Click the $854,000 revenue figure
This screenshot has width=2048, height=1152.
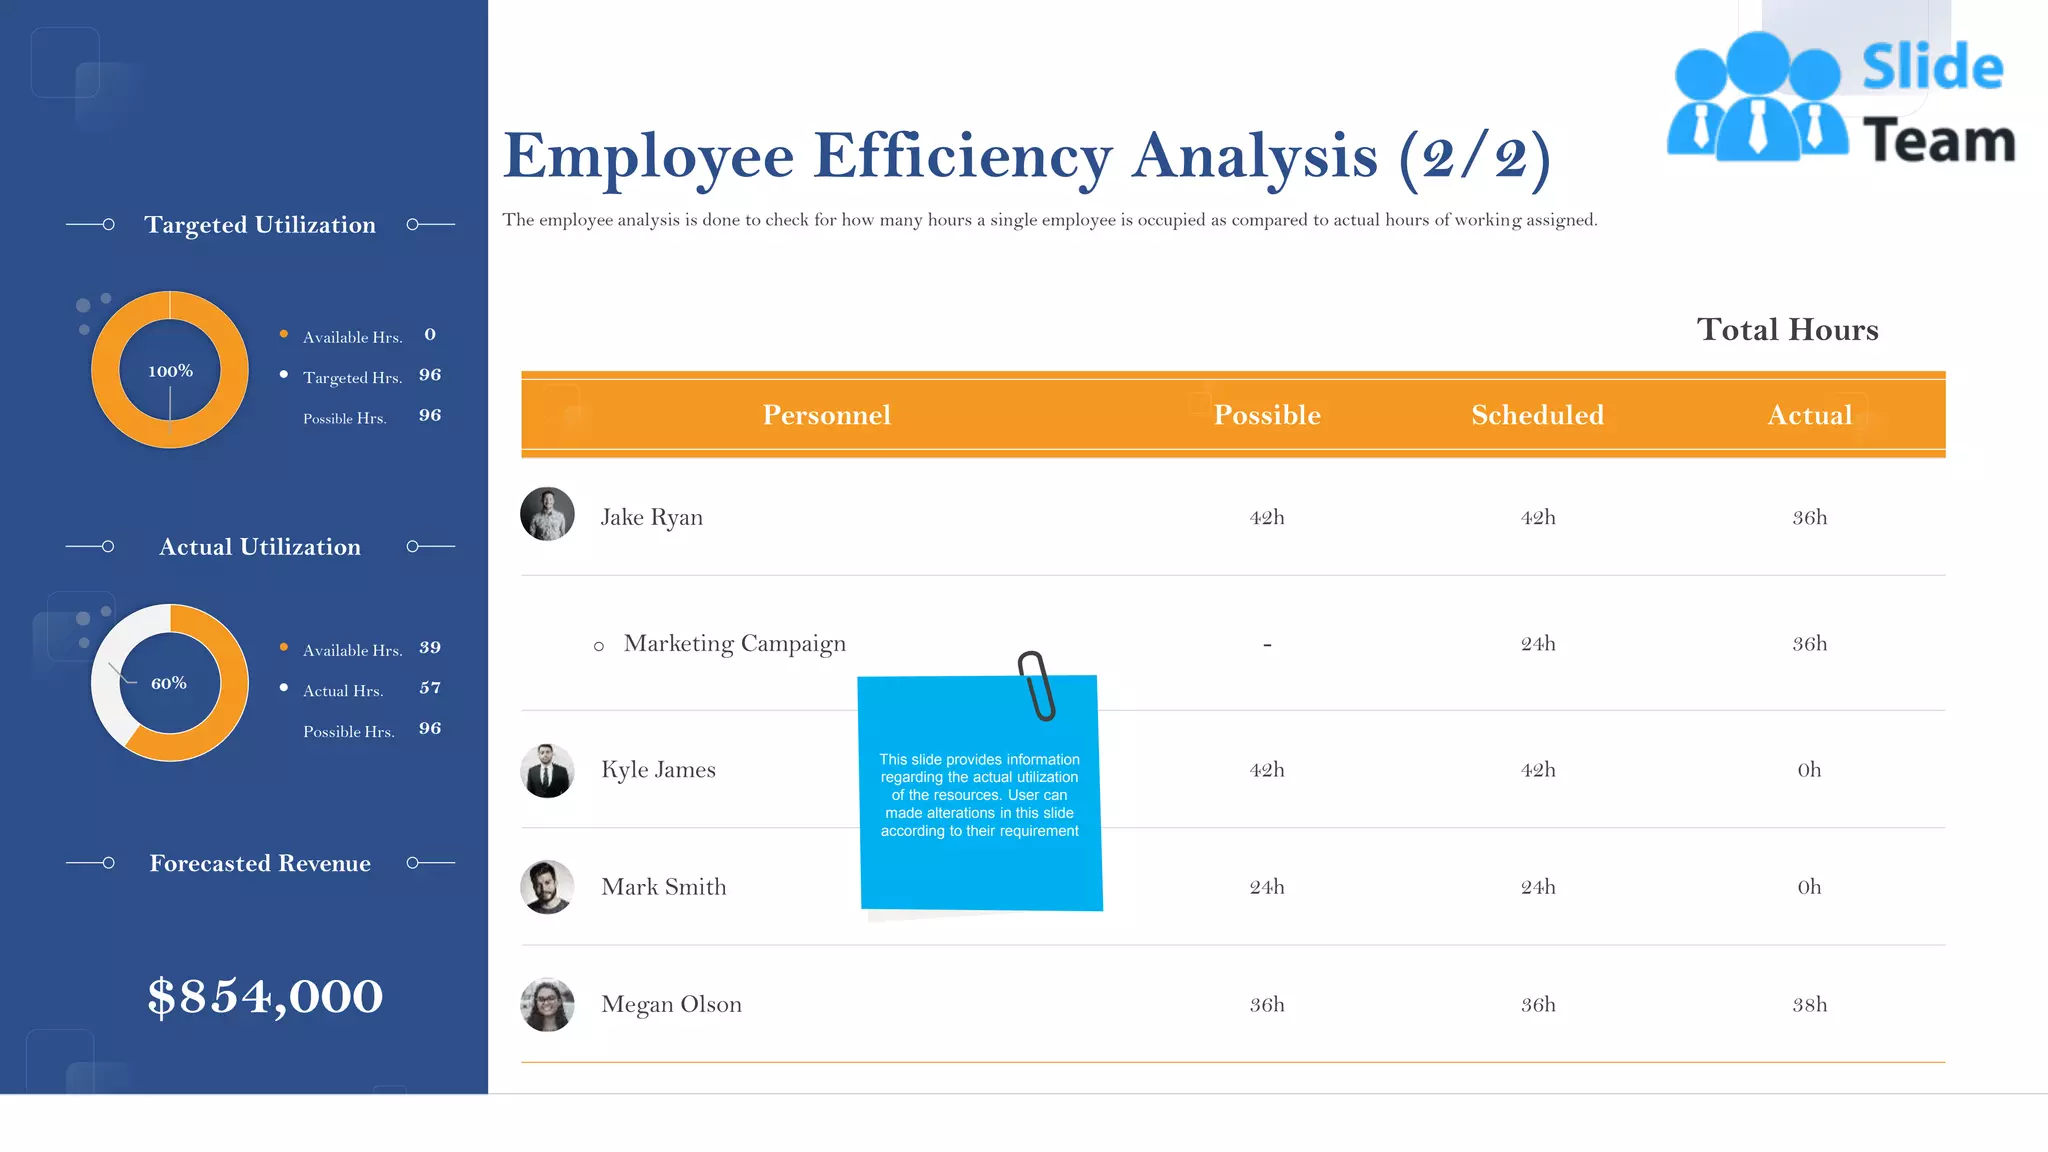tap(265, 996)
